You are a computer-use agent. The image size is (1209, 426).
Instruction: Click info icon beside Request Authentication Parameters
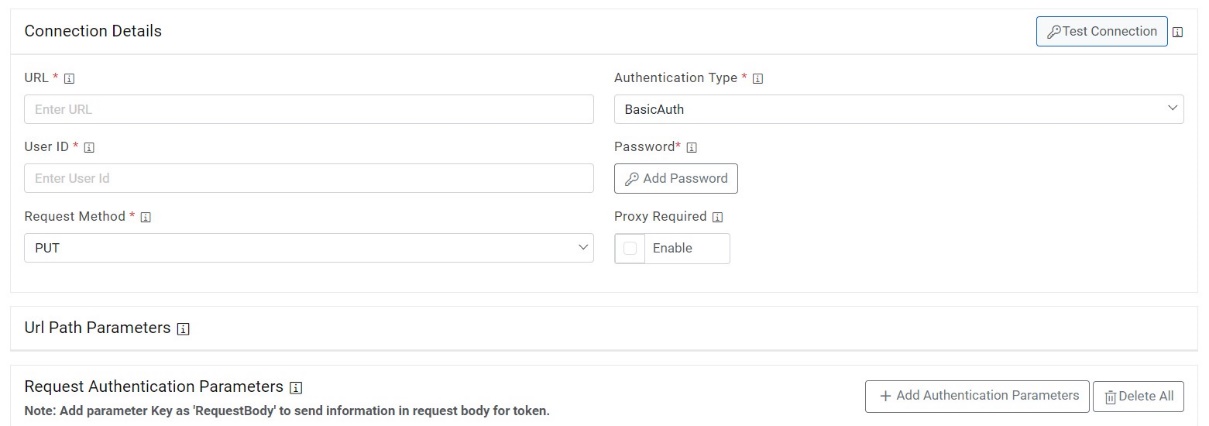295,386
